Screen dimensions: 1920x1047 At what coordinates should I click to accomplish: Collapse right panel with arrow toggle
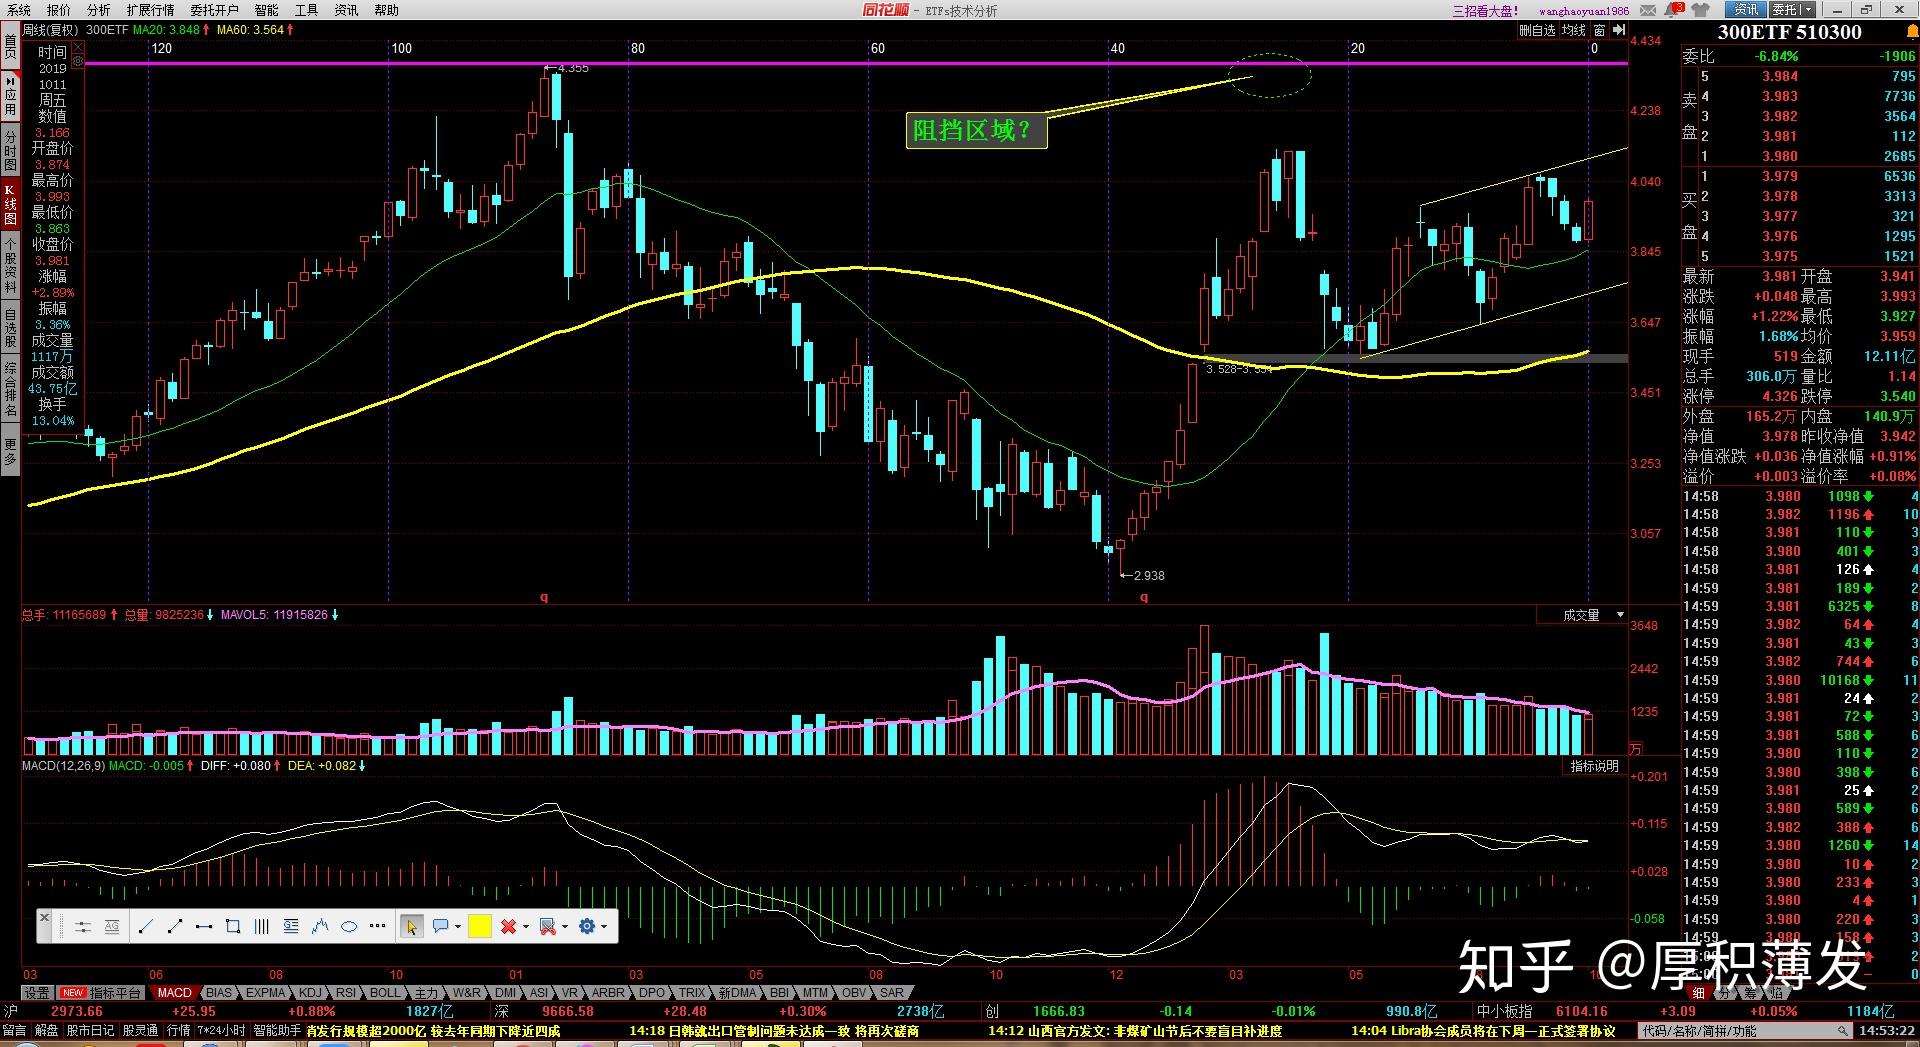tap(1618, 30)
